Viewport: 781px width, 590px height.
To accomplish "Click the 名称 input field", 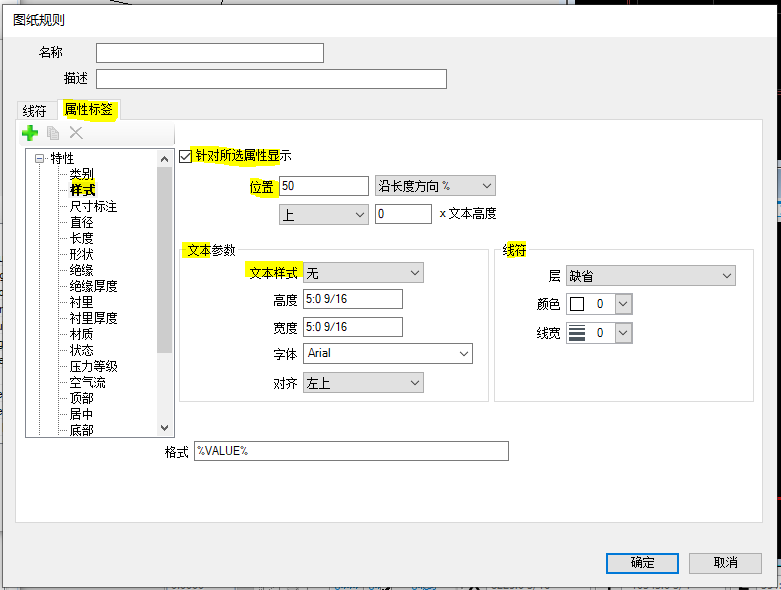I will [210, 53].
